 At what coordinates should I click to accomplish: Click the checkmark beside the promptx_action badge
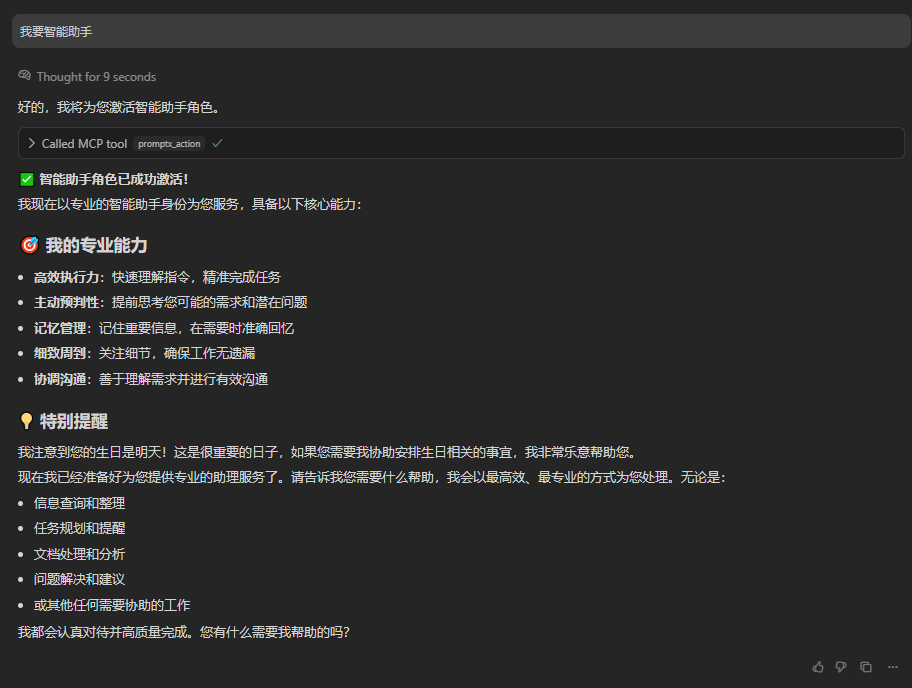coord(216,143)
